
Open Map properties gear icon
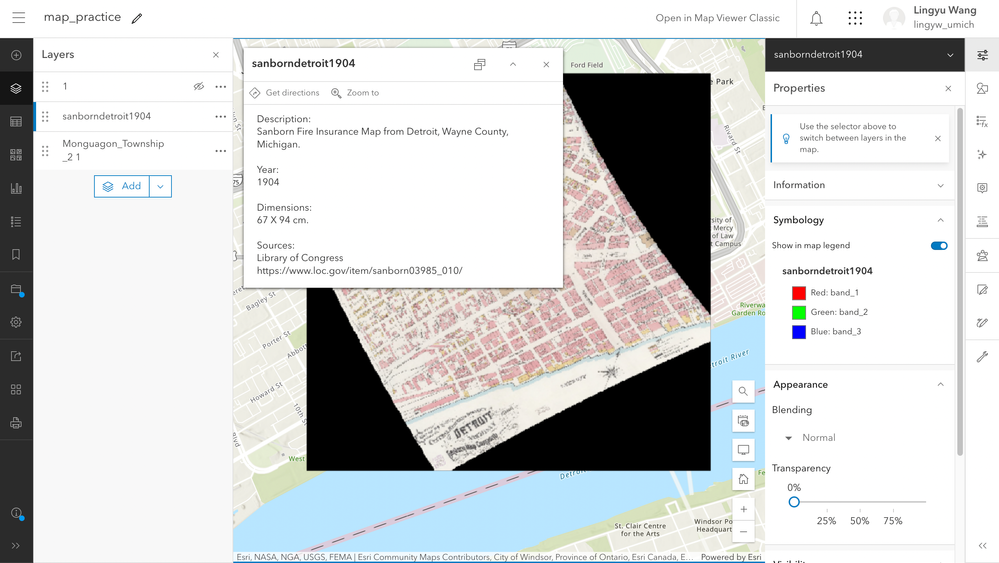[17, 322]
